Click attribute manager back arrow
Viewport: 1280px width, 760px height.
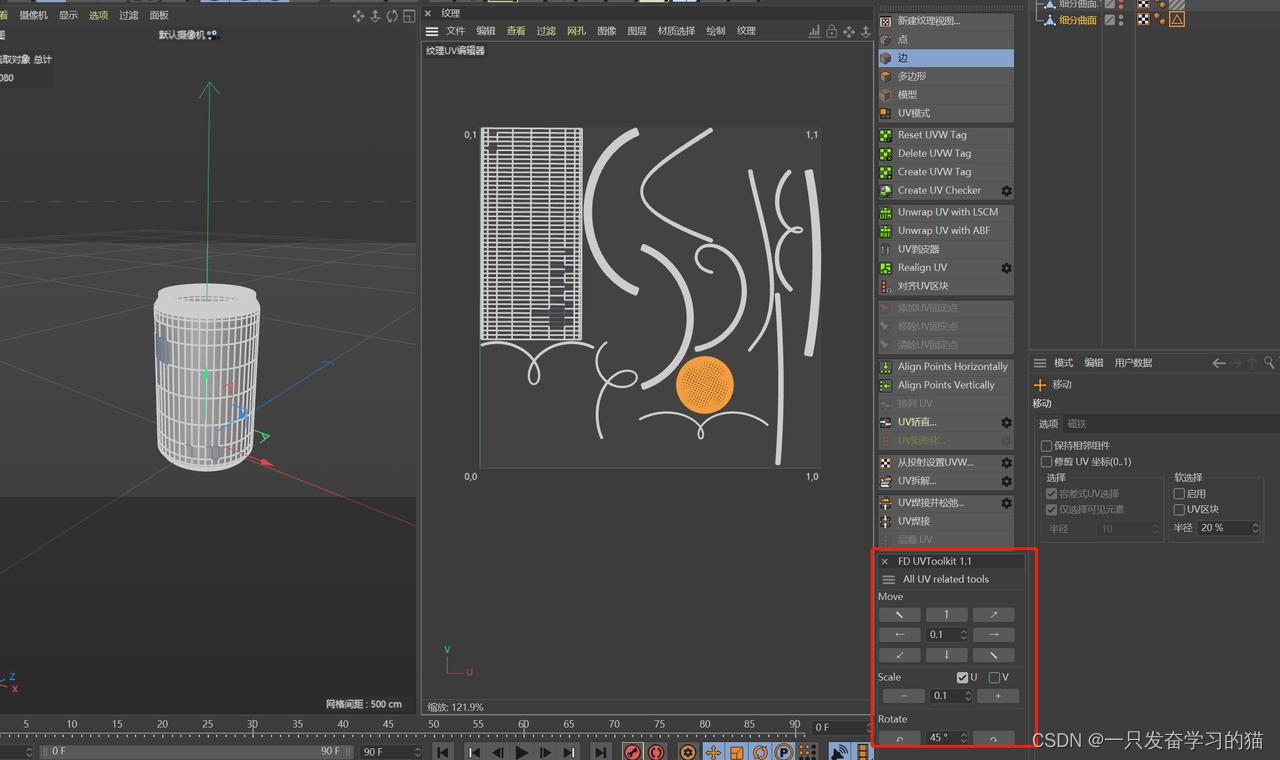click(x=1218, y=363)
